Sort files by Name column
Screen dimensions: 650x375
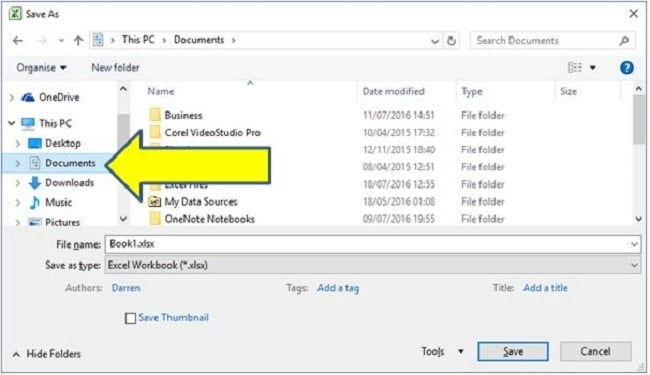161,92
